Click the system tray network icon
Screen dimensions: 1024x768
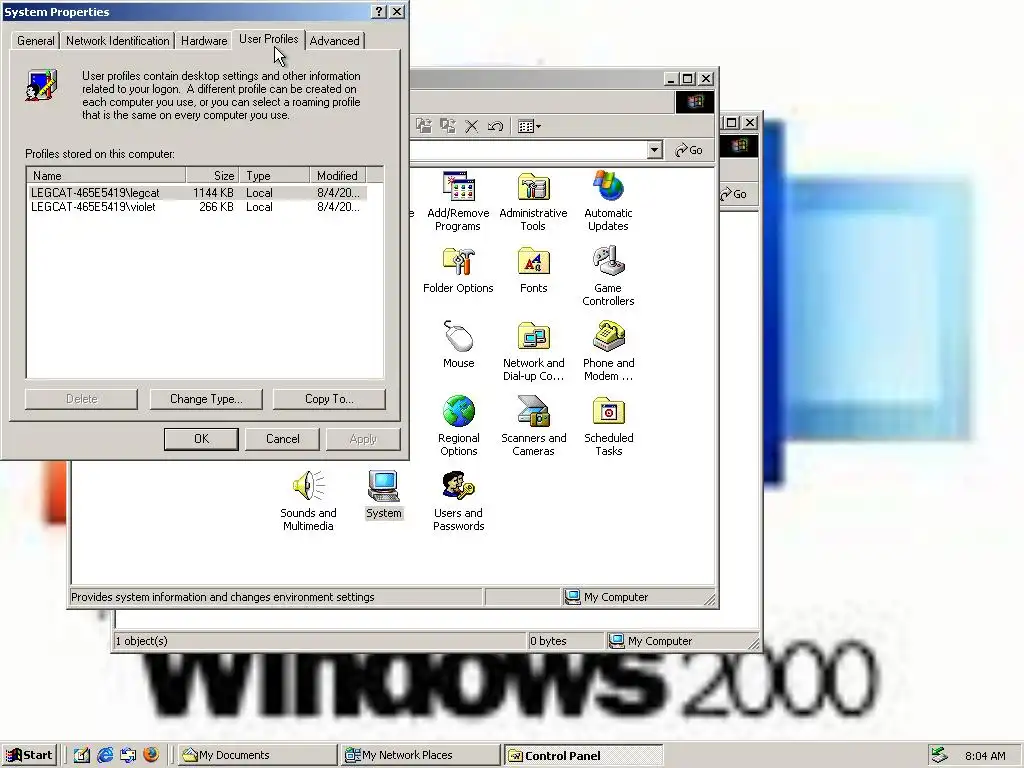tap(939, 755)
